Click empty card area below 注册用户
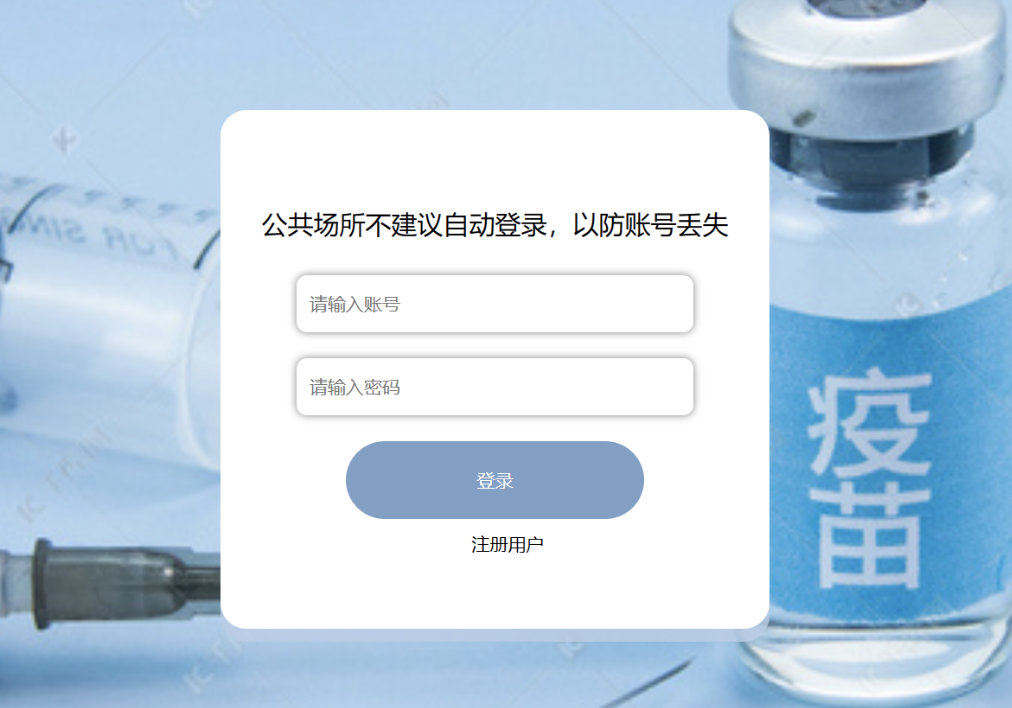The image size is (1012, 708). coord(494,592)
